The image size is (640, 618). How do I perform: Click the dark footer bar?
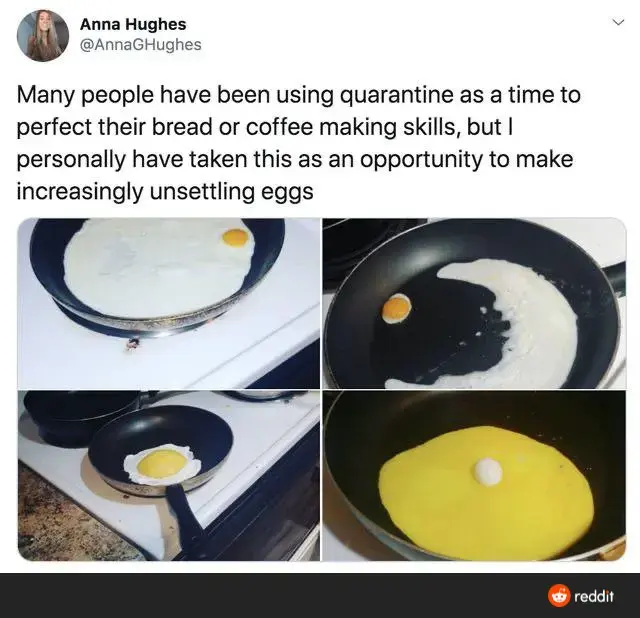pos(320,596)
